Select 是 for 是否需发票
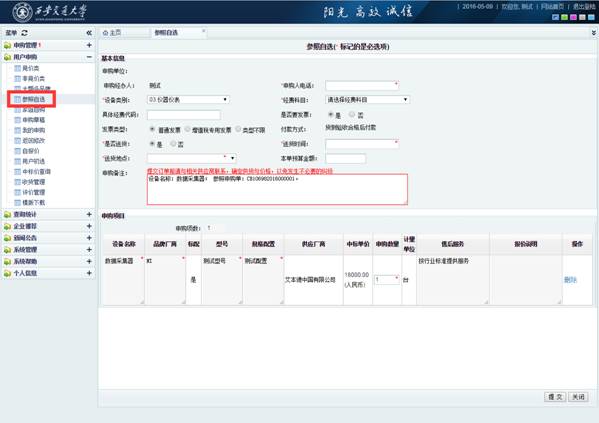599x423 pixels. click(330, 114)
